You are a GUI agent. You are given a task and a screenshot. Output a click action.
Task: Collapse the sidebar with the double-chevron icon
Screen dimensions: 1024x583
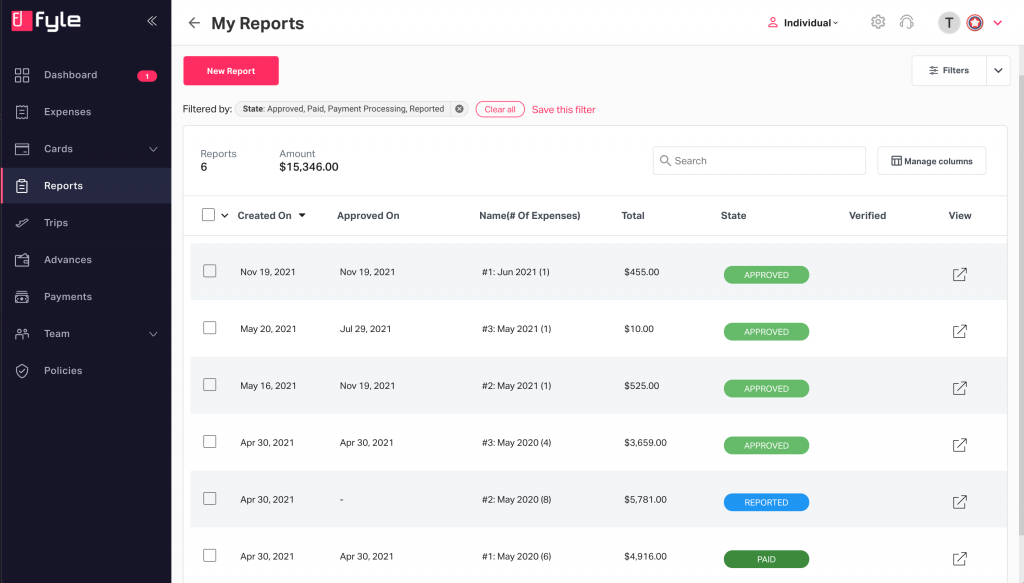click(152, 20)
